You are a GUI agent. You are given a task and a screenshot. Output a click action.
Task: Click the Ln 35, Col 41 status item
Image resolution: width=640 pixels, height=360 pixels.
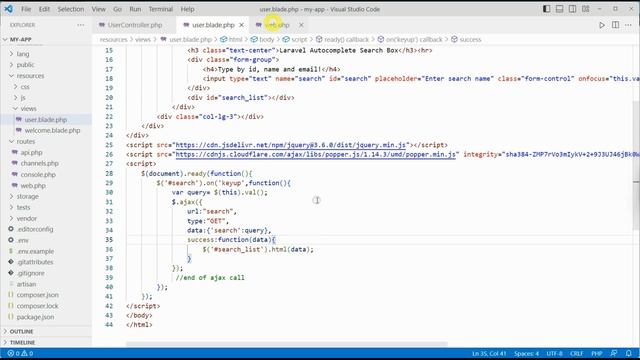pyautogui.click(x=489, y=353)
